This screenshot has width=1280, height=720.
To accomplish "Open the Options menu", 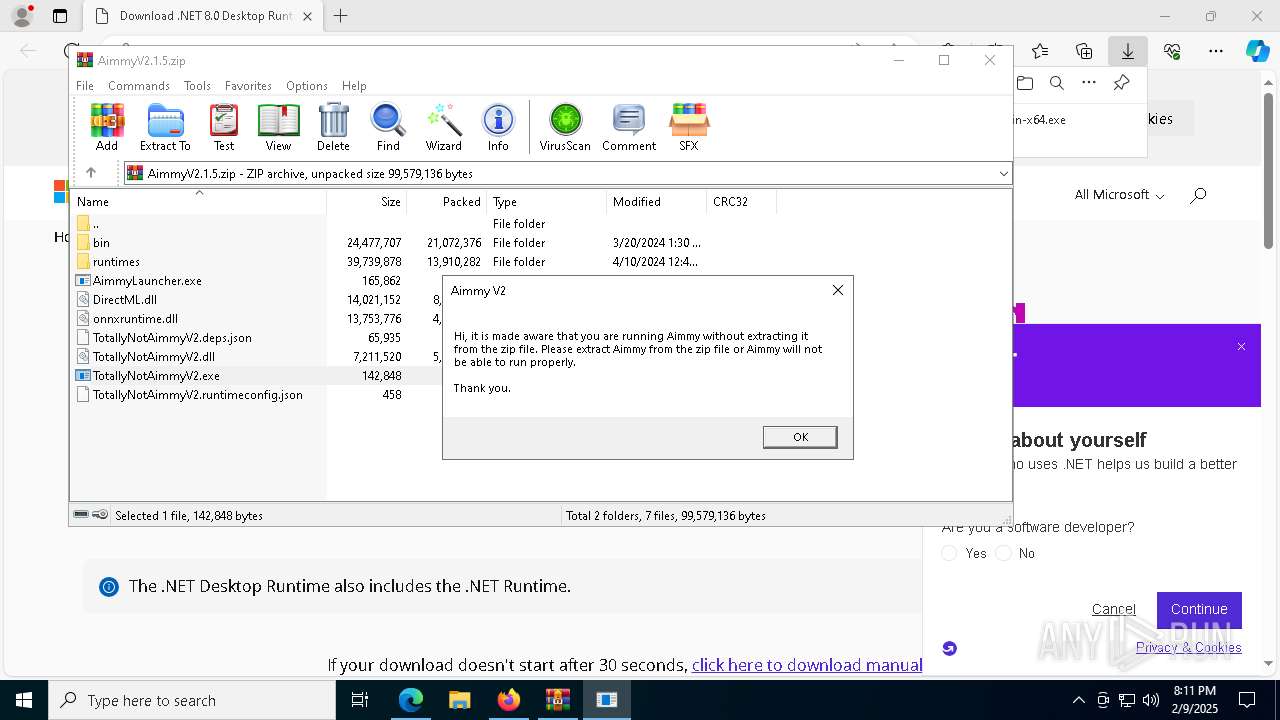I will tap(307, 86).
